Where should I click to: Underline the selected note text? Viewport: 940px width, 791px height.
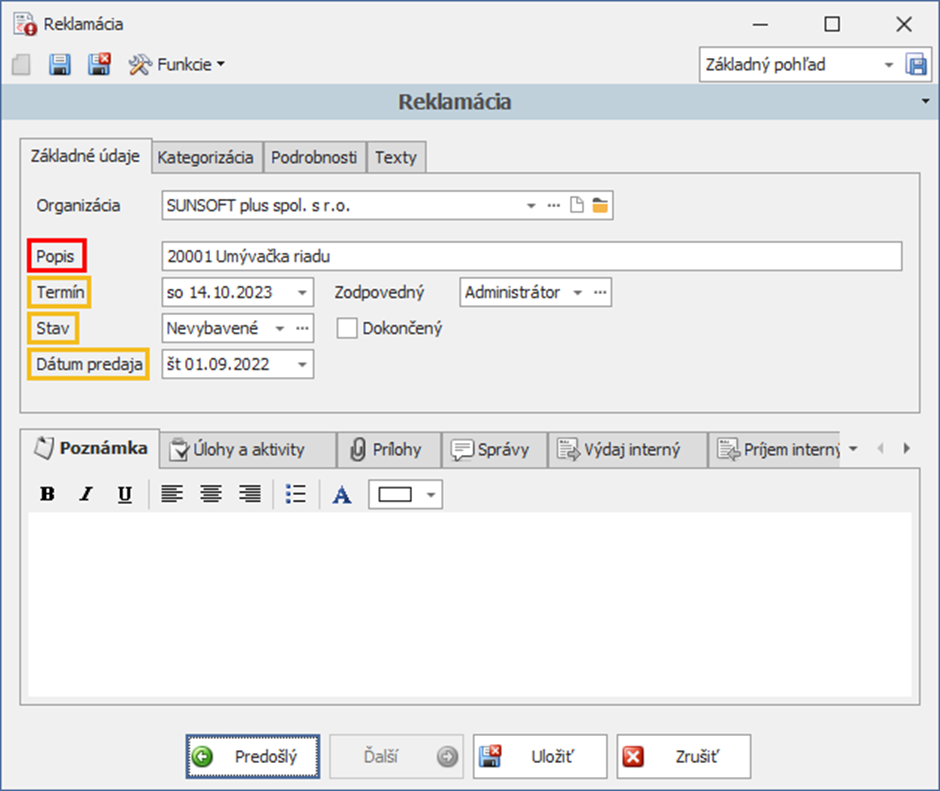[125, 494]
